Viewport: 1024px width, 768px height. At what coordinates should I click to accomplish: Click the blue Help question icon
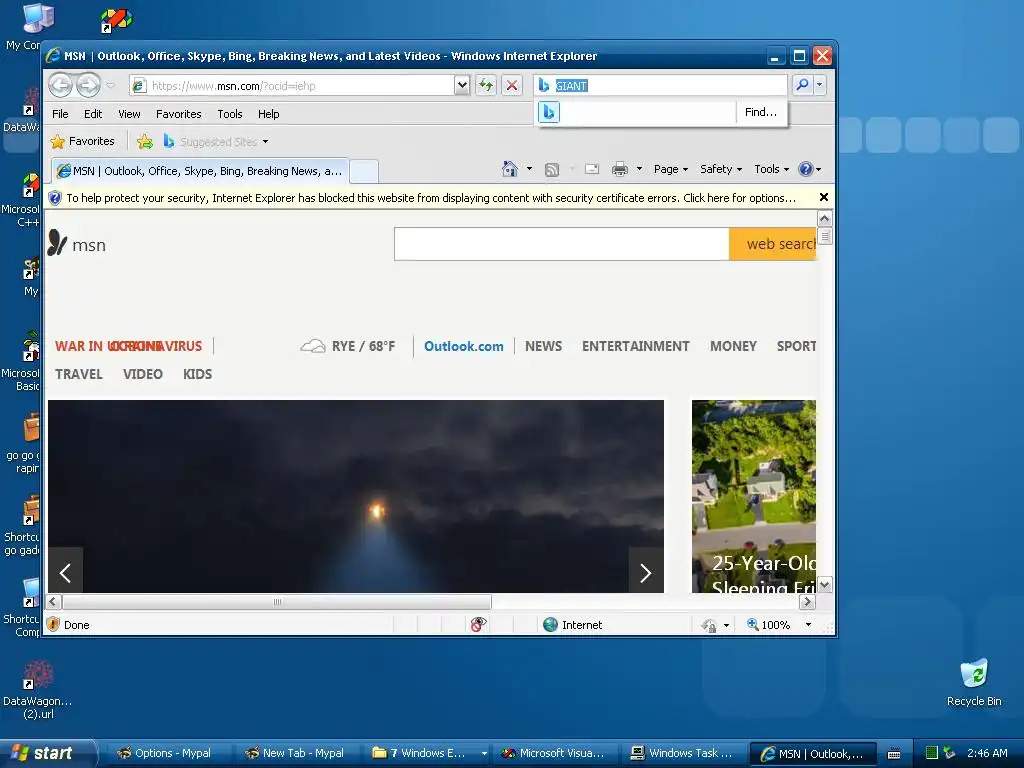[x=806, y=169]
